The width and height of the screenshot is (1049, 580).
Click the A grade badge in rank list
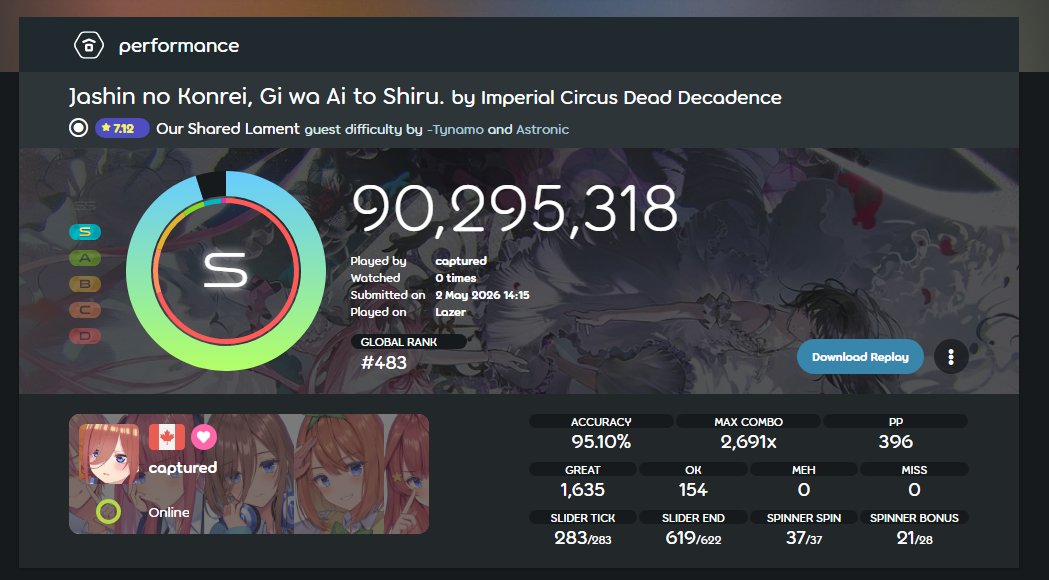(85, 258)
